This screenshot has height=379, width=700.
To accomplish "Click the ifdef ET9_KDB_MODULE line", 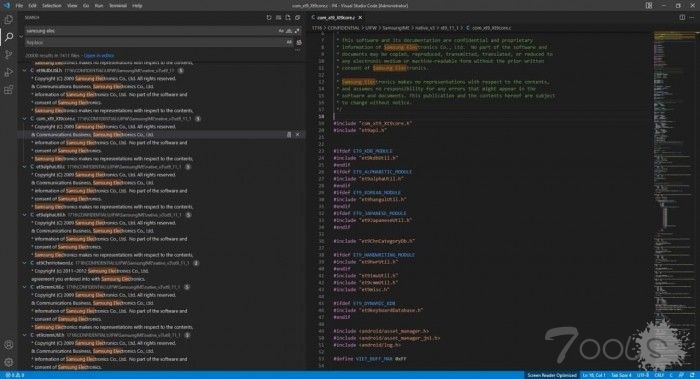I will [x=362, y=151].
